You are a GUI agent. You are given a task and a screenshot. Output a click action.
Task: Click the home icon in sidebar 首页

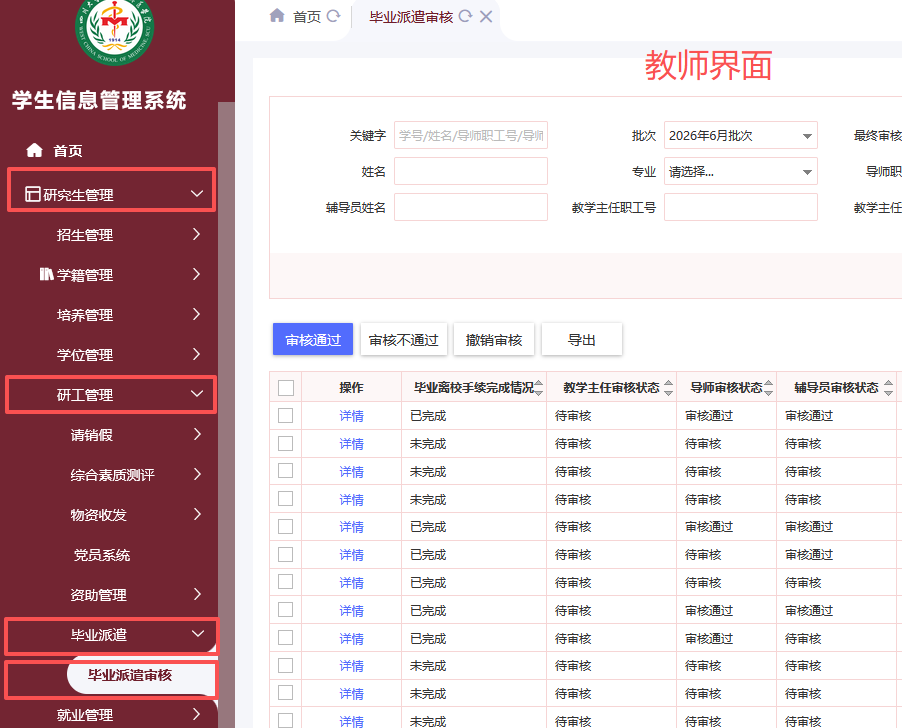tap(35, 150)
